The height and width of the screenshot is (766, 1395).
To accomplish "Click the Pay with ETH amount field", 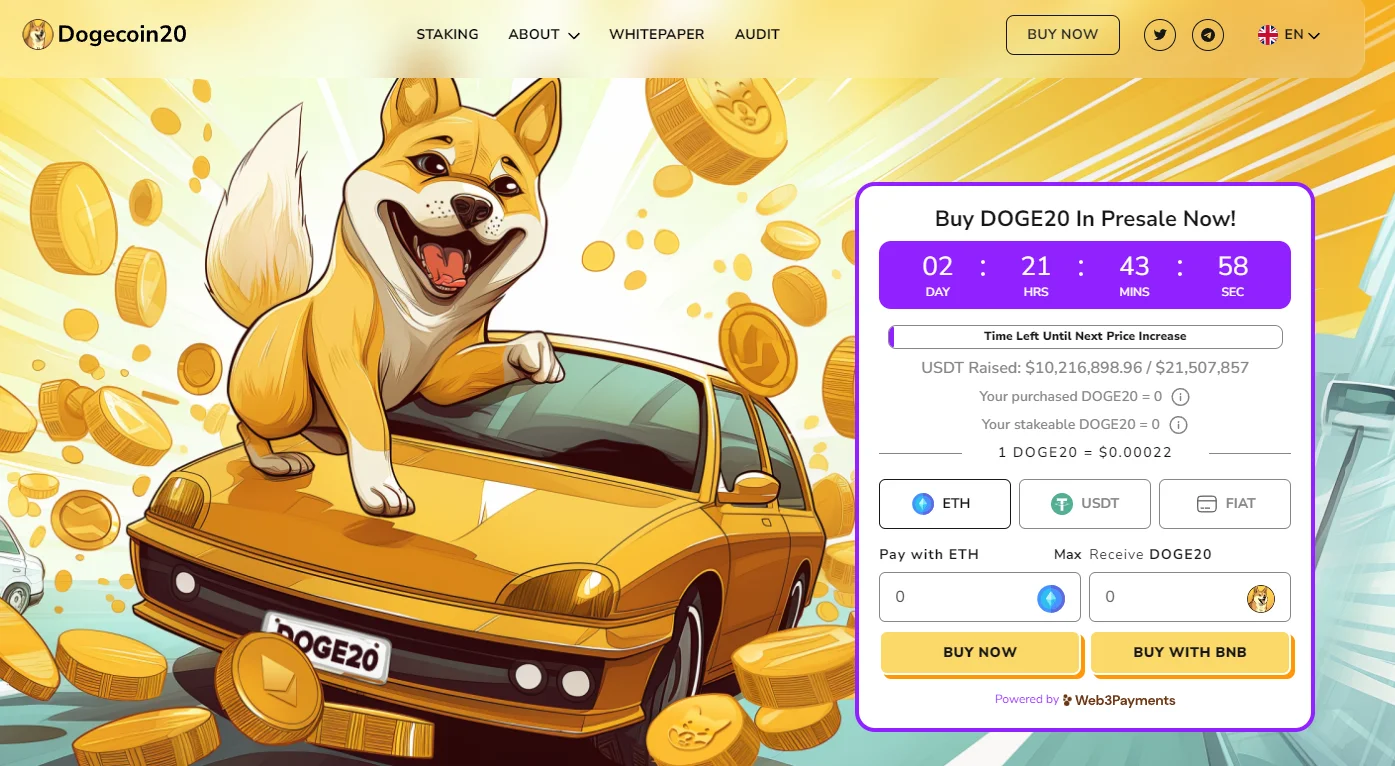I will coord(980,597).
